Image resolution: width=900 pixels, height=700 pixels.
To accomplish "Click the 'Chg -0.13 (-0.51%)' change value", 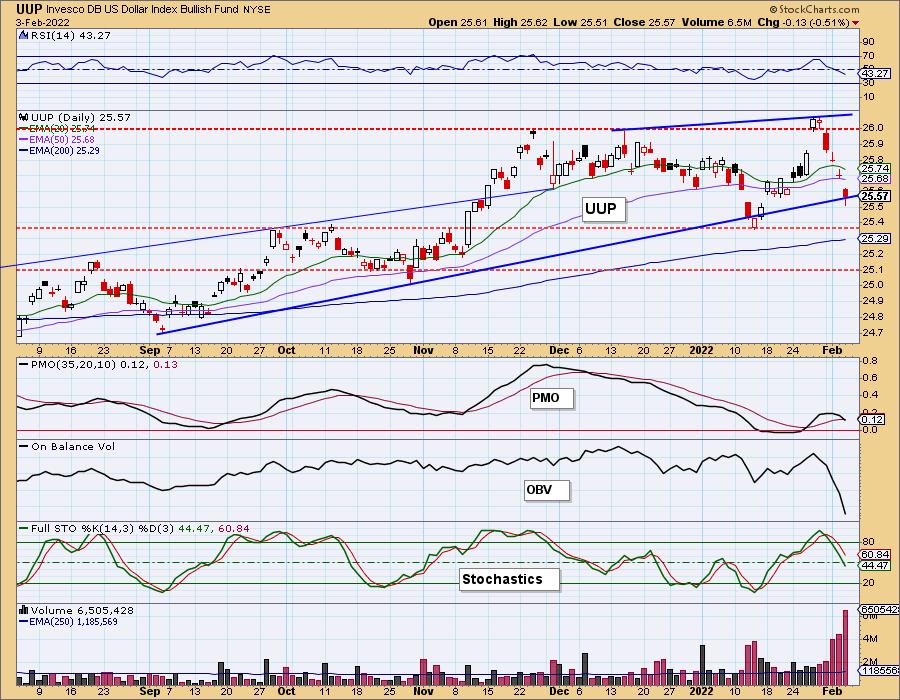I will (x=804, y=22).
